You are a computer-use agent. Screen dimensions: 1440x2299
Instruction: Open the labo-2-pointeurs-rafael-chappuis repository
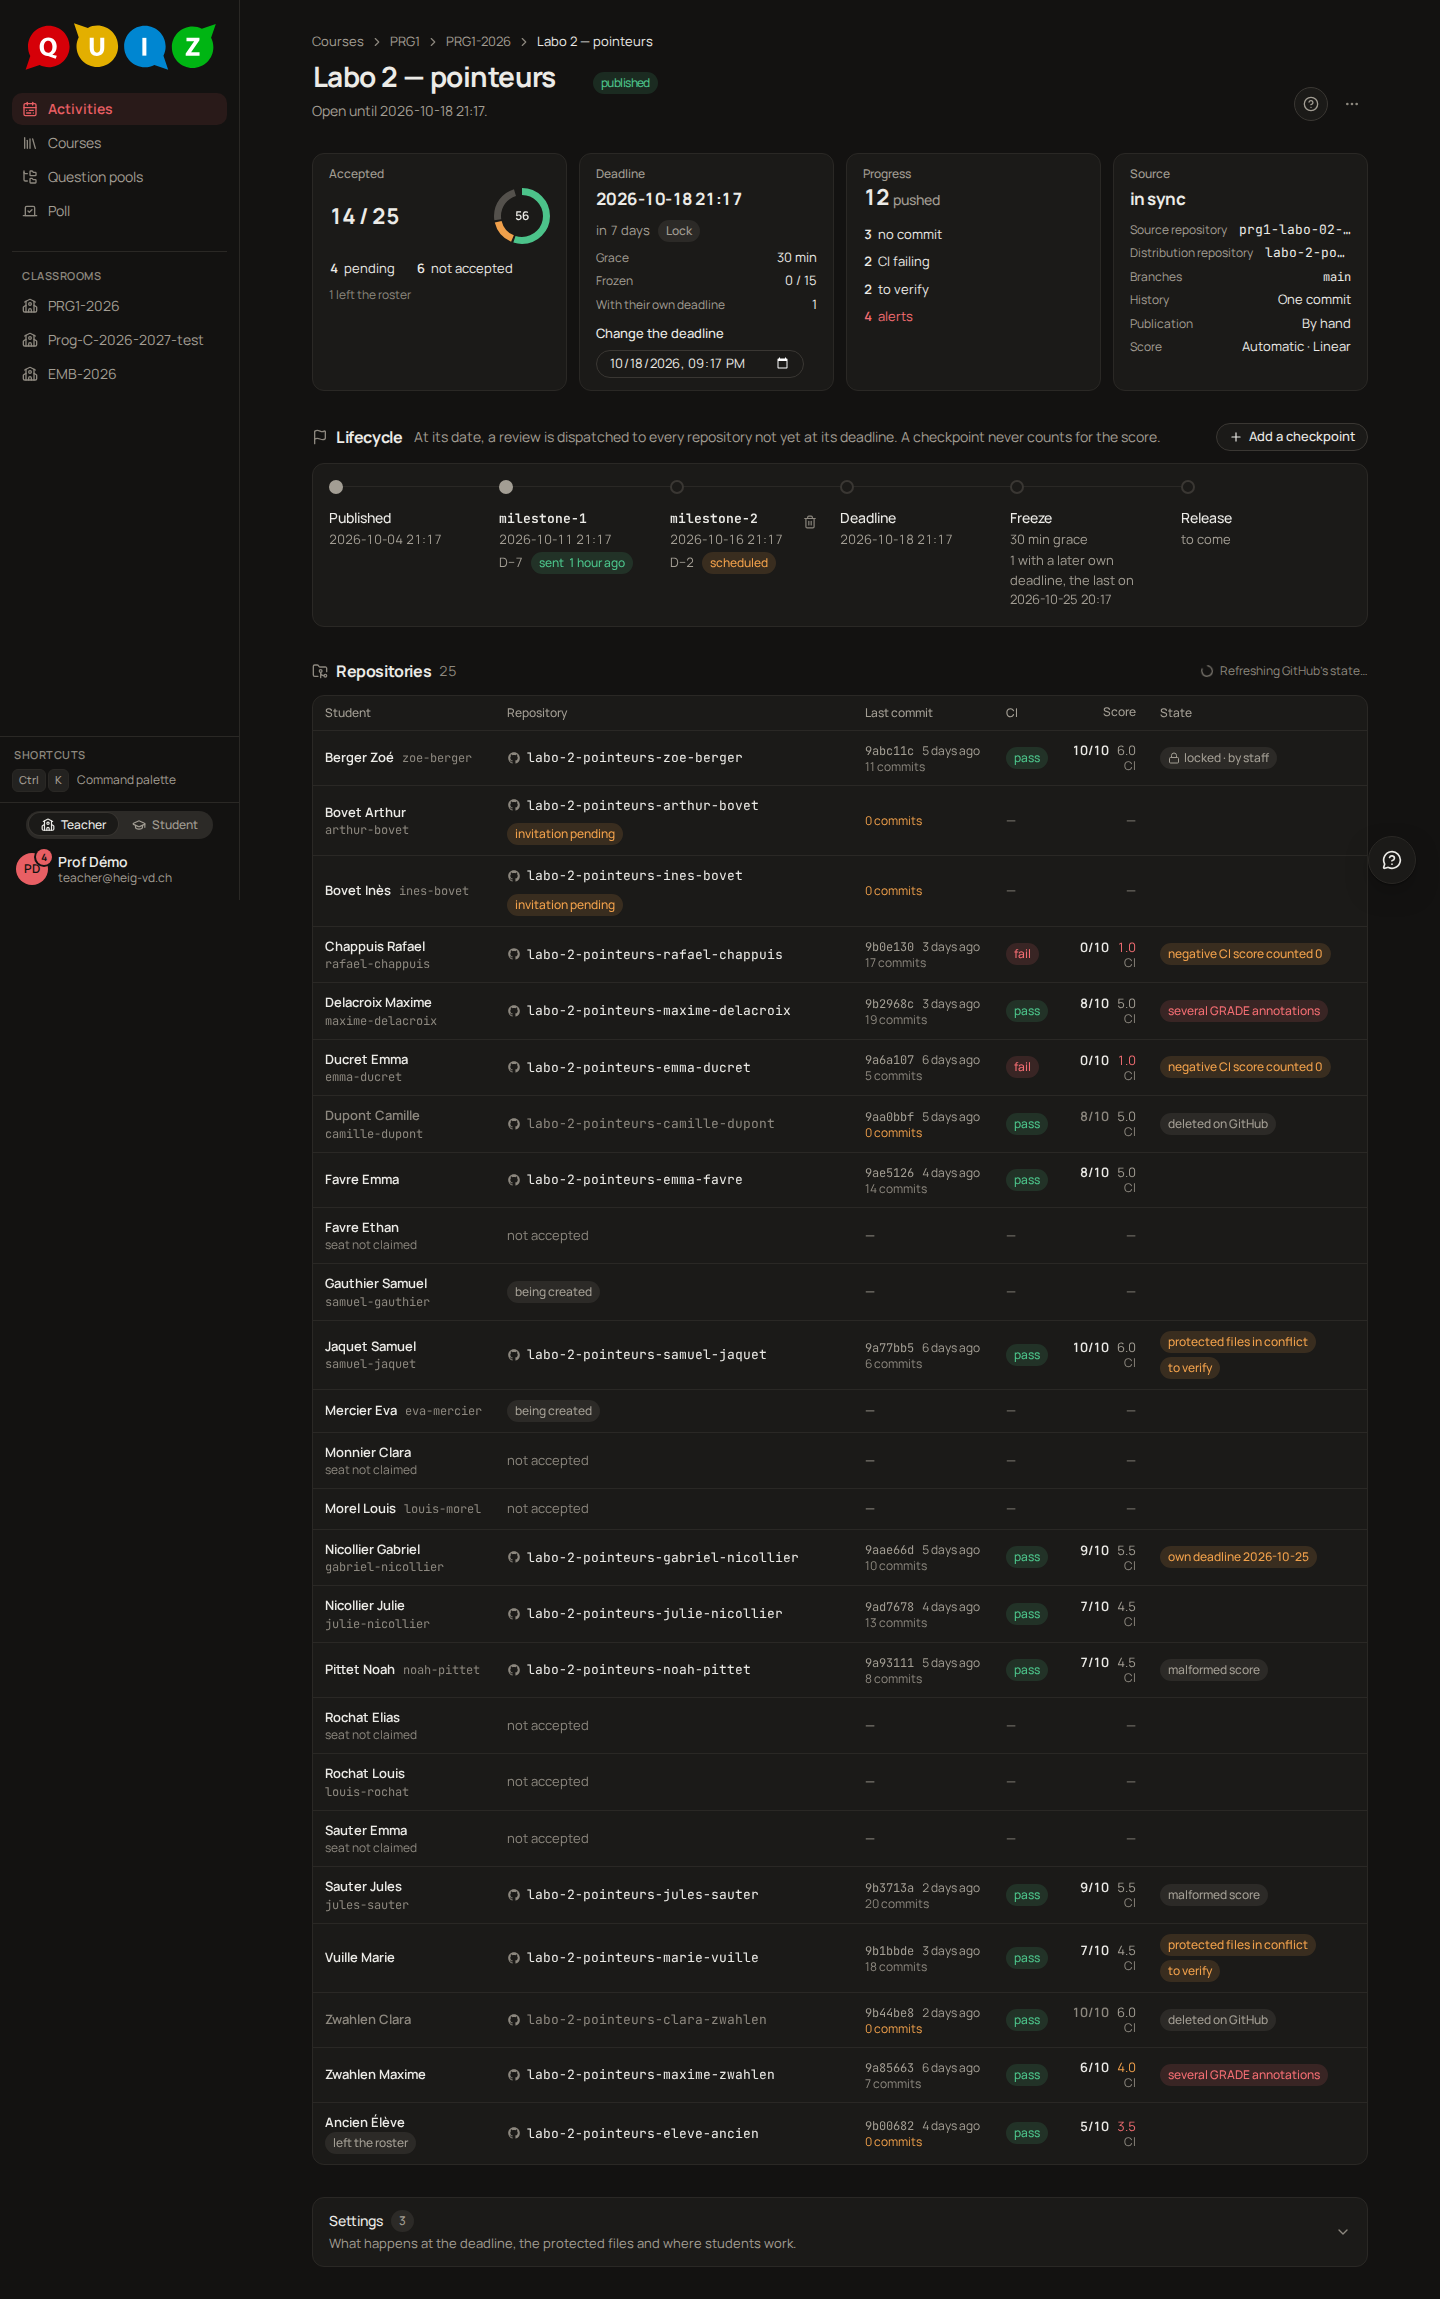coord(654,955)
